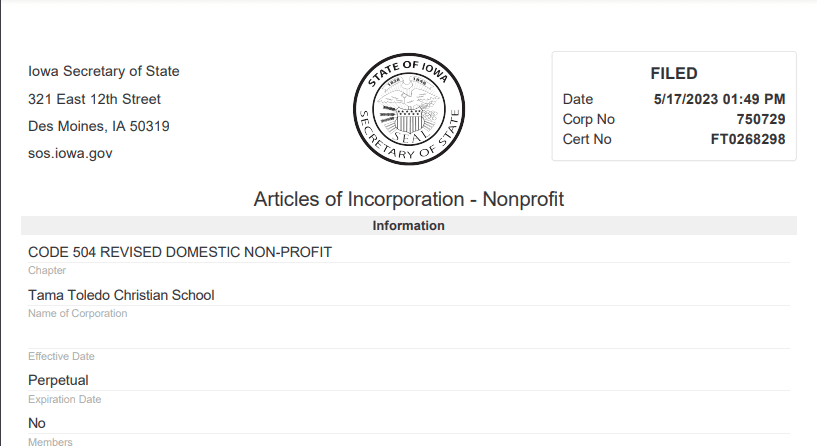Click the Effective Date field label
The image size is (817, 446).
(61, 357)
